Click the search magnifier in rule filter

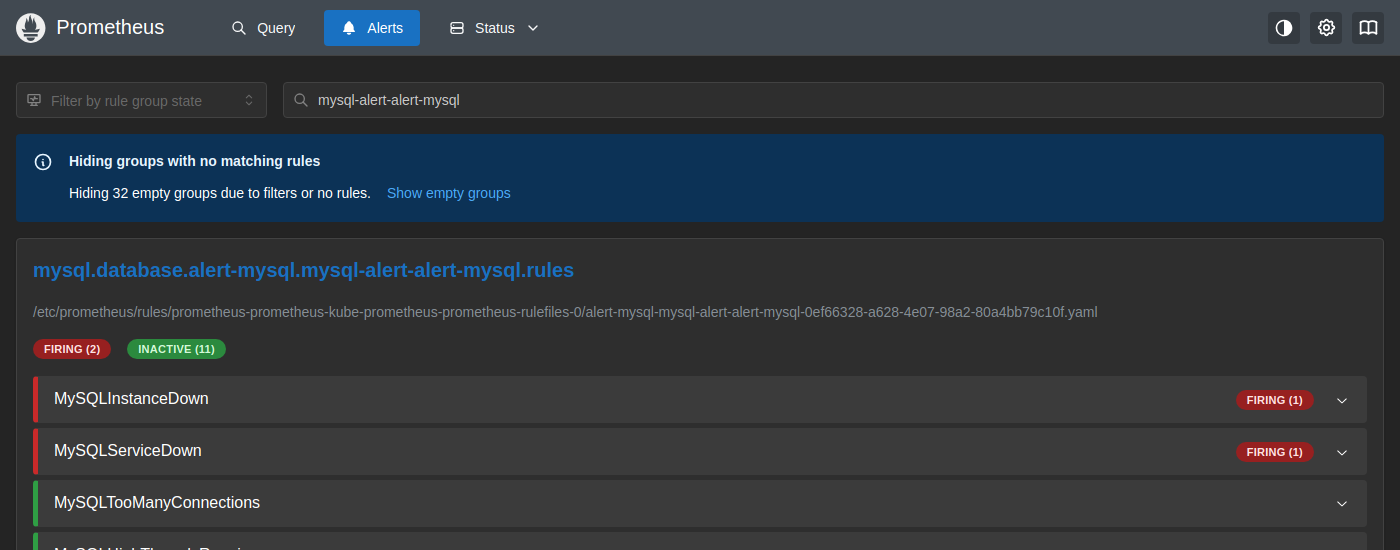pyautogui.click(x=300, y=100)
